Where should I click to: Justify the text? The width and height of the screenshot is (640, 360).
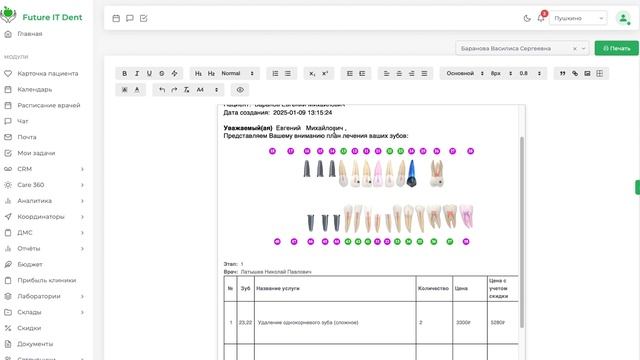pos(424,73)
